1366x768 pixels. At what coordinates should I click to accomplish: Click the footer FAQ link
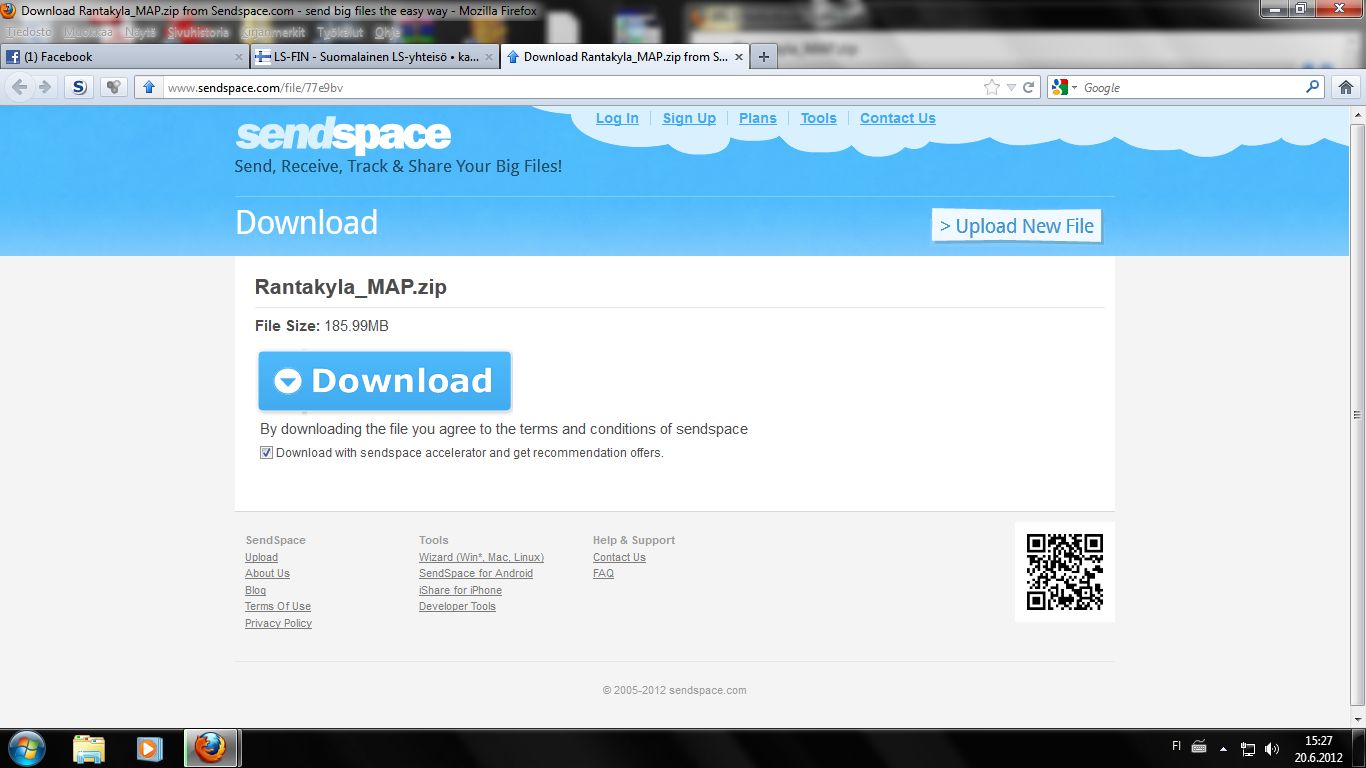(603, 573)
